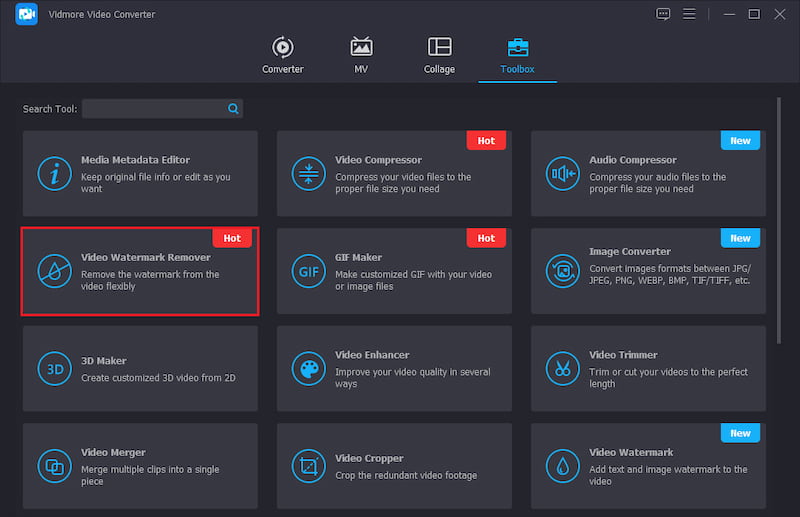Click "Crop the redundant video footage" text
This screenshot has height=517, width=800.
406,475
